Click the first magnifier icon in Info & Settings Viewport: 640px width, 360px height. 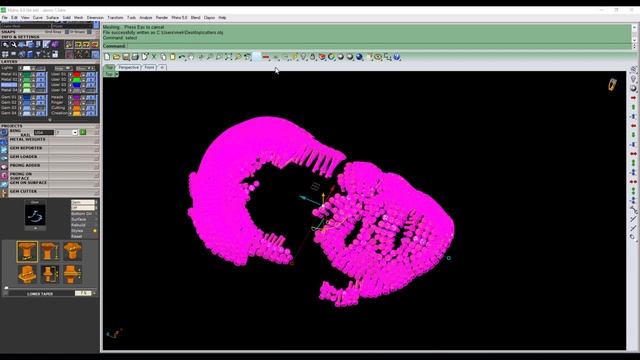coord(5,44)
